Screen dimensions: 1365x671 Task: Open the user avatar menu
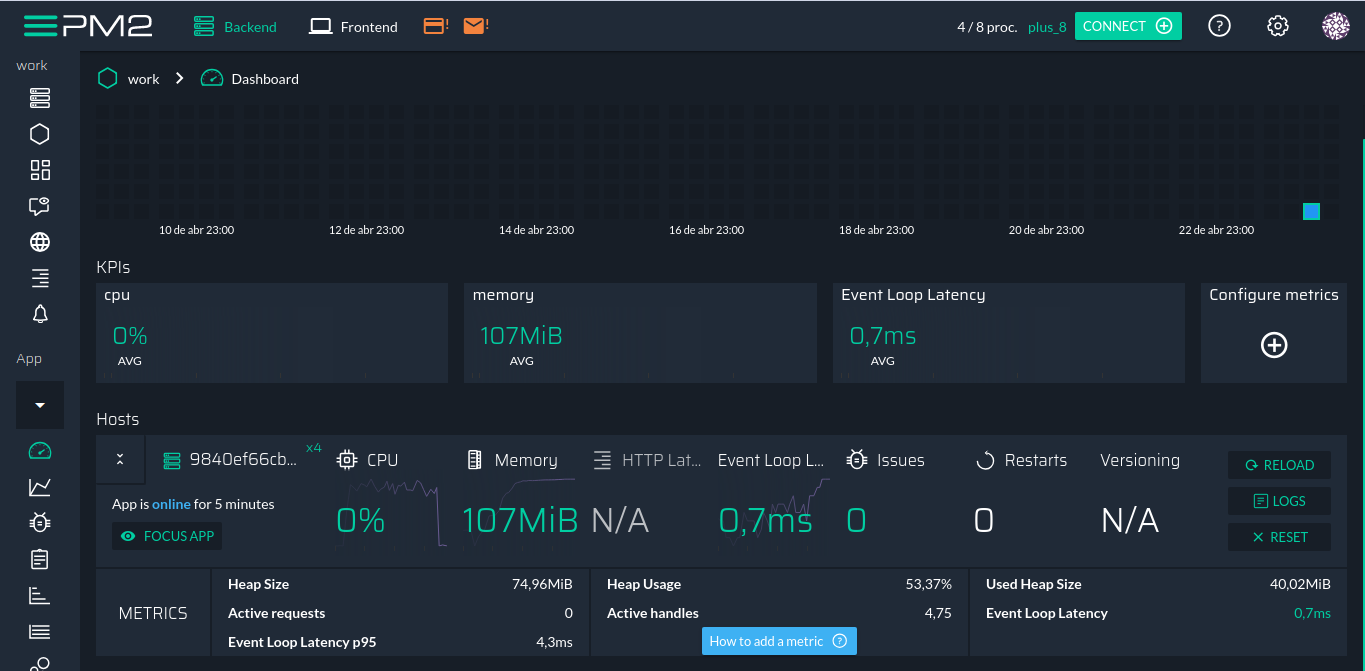coord(1336,26)
